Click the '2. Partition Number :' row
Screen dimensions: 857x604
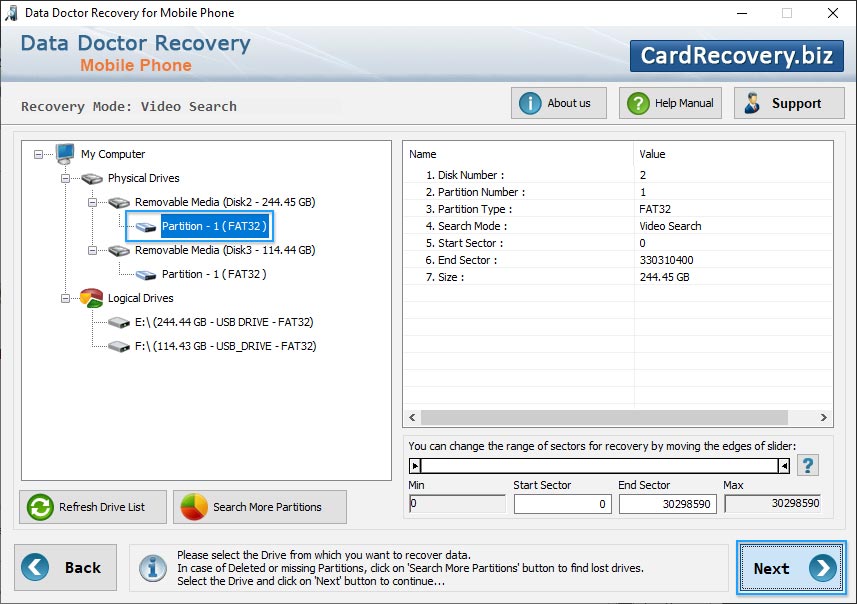(x=618, y=192)
